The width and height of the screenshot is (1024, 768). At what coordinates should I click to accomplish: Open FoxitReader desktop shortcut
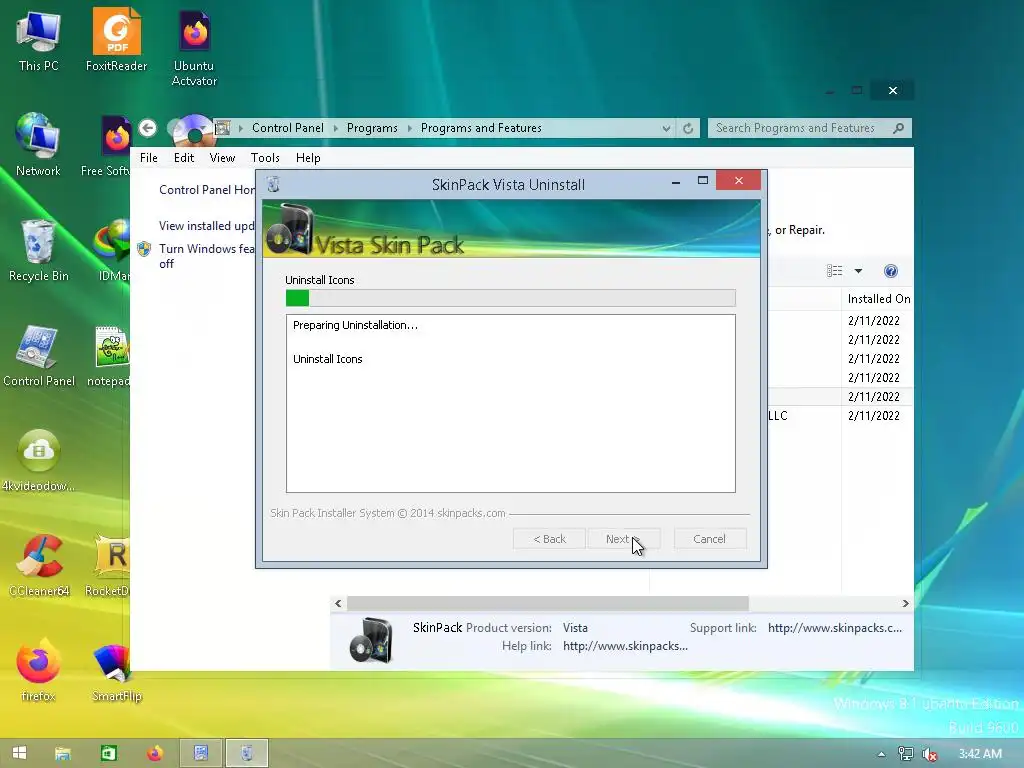click(x=116, y=40)
